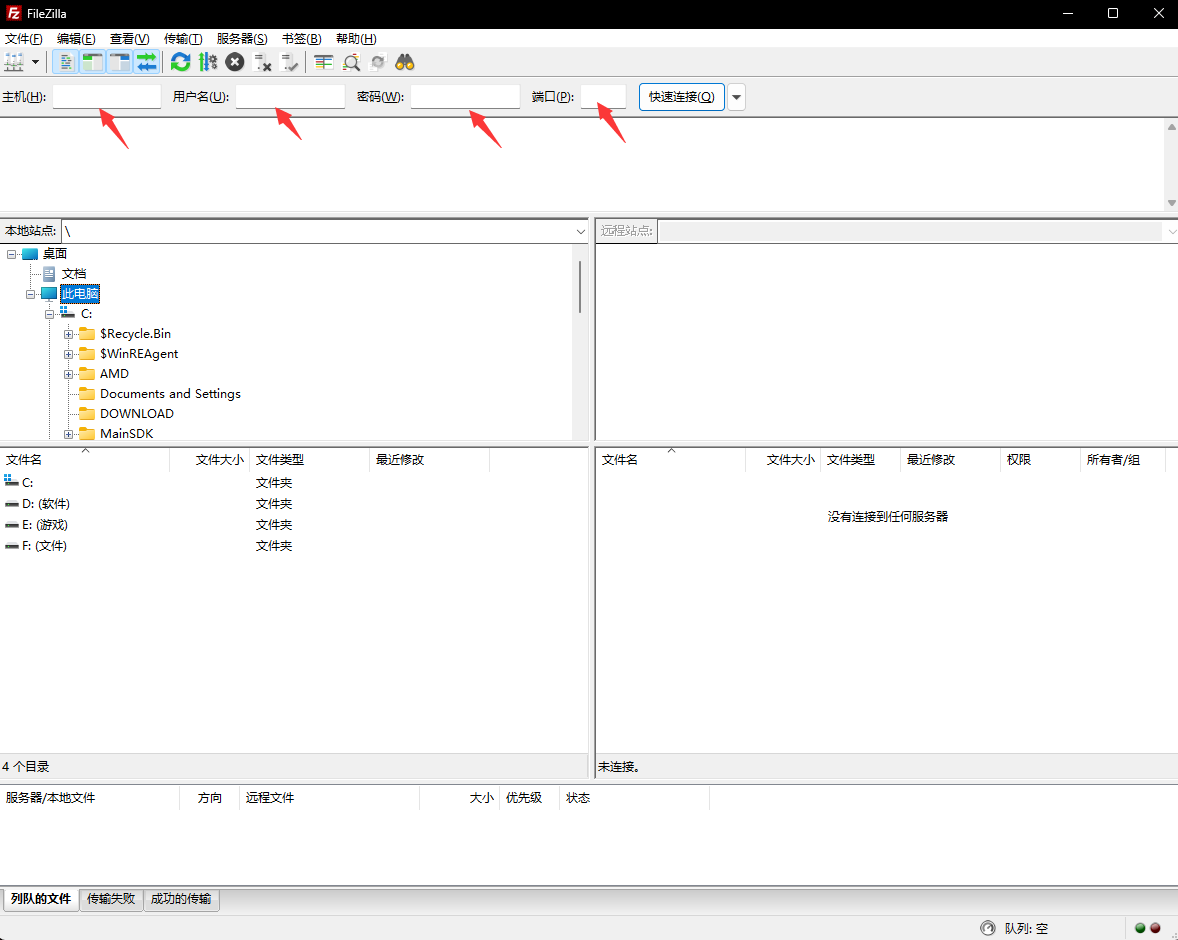Viewport: 1178px width, 940px height.
Task: Open the 帮助(H) menu
Action: (x=356, y=38)
